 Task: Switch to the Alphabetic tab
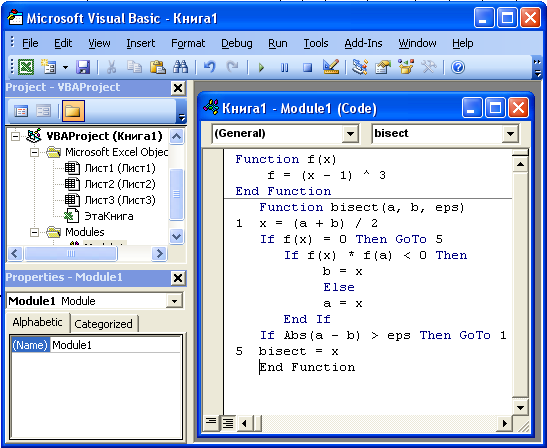pos(37,322)
